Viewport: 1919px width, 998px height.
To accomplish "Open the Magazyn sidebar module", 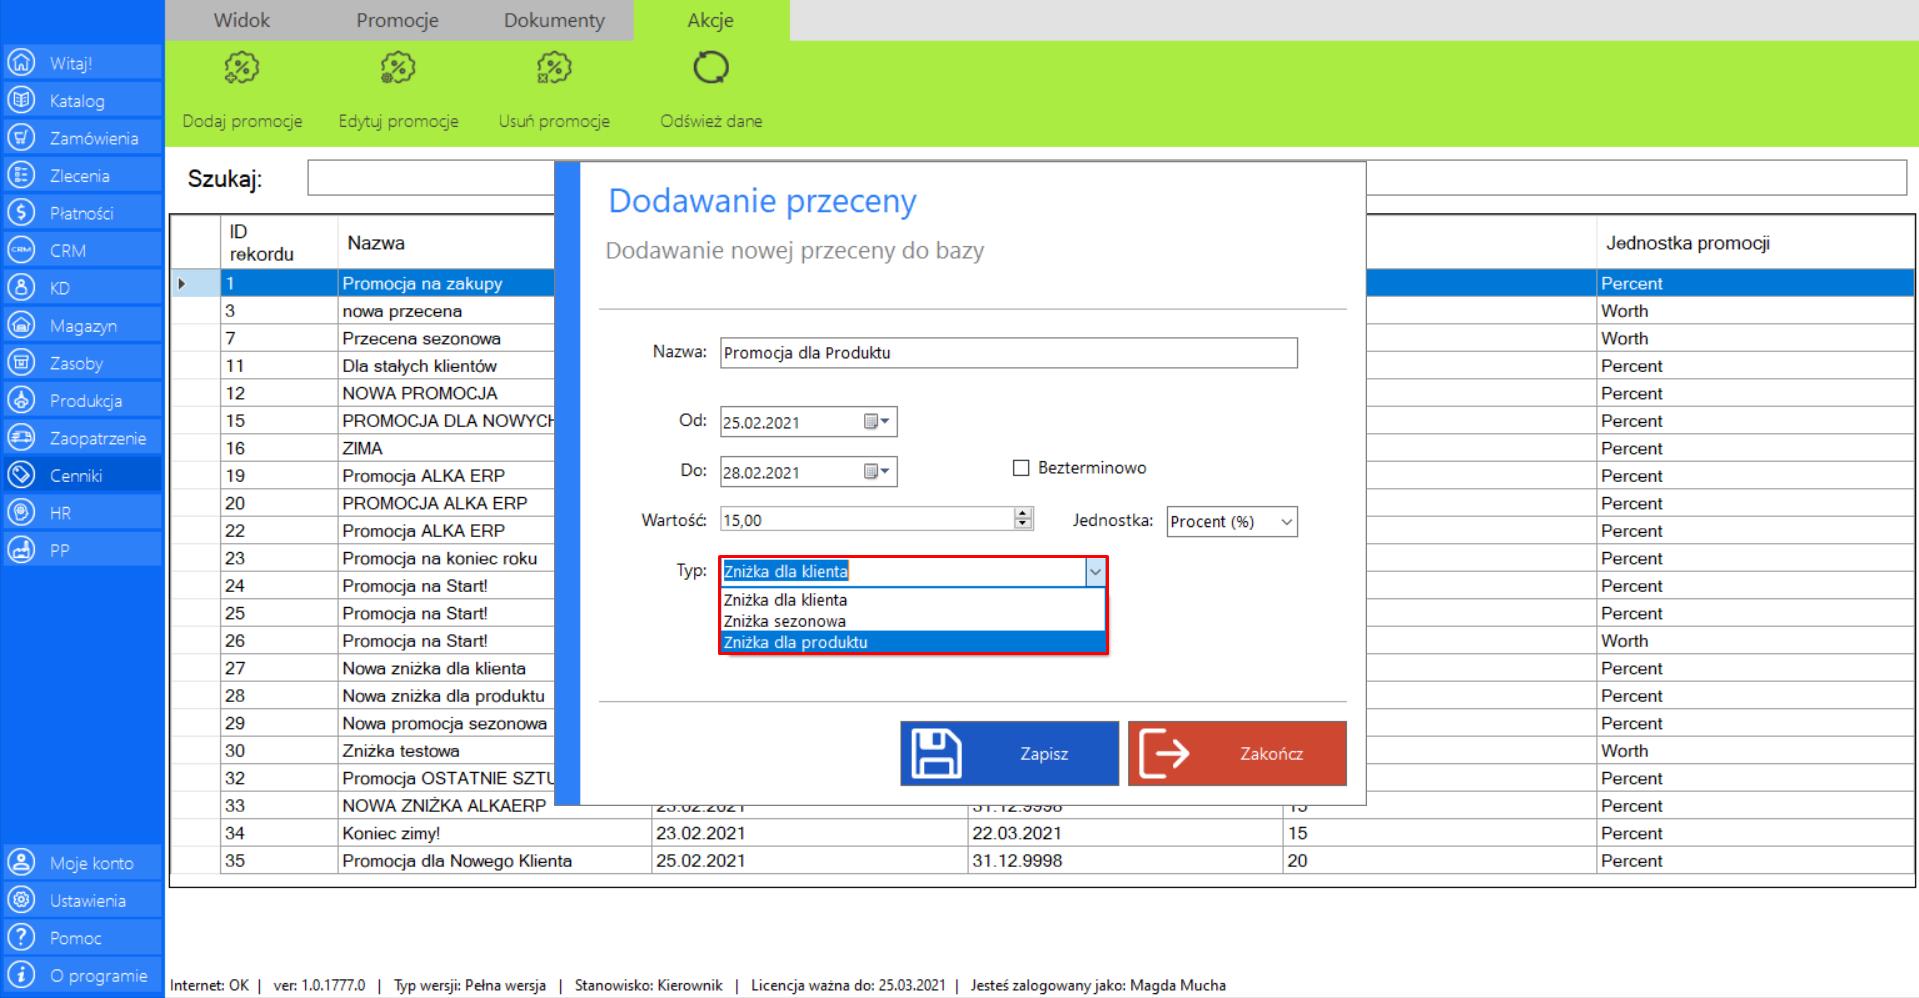I will pyautogui.click(x=82, y=326).
